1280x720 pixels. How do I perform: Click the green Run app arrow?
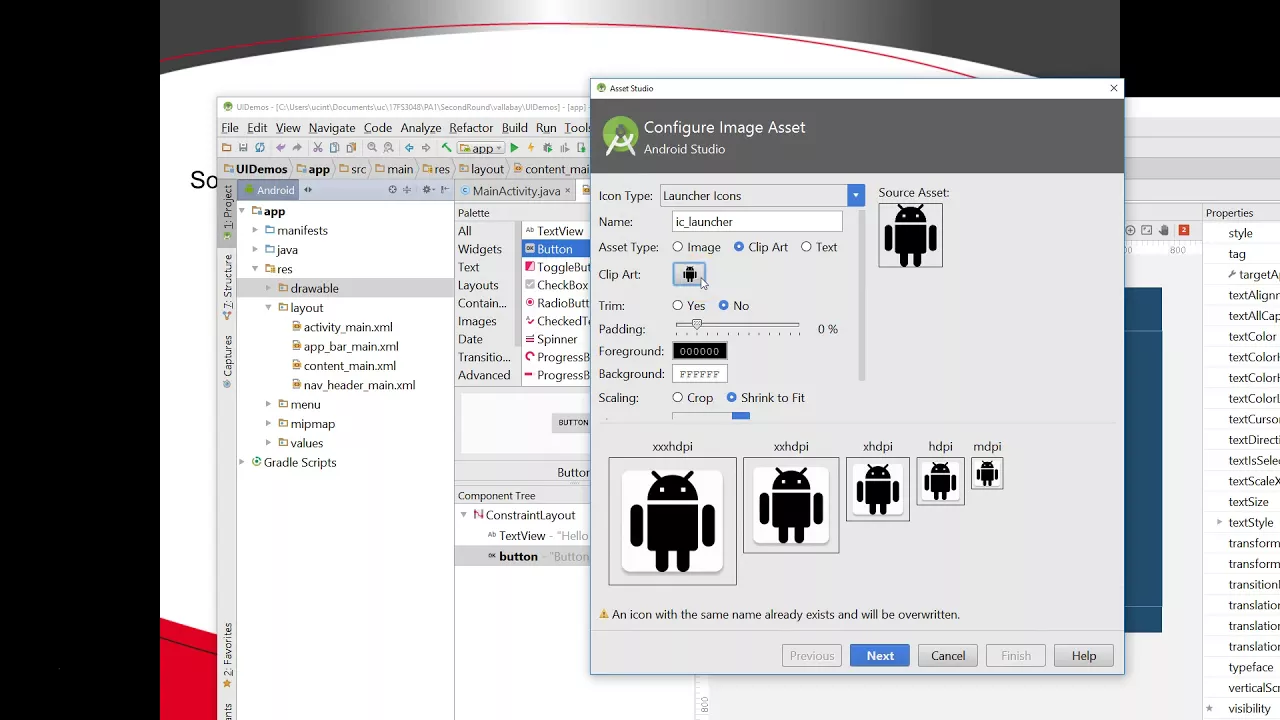[514, 148]
